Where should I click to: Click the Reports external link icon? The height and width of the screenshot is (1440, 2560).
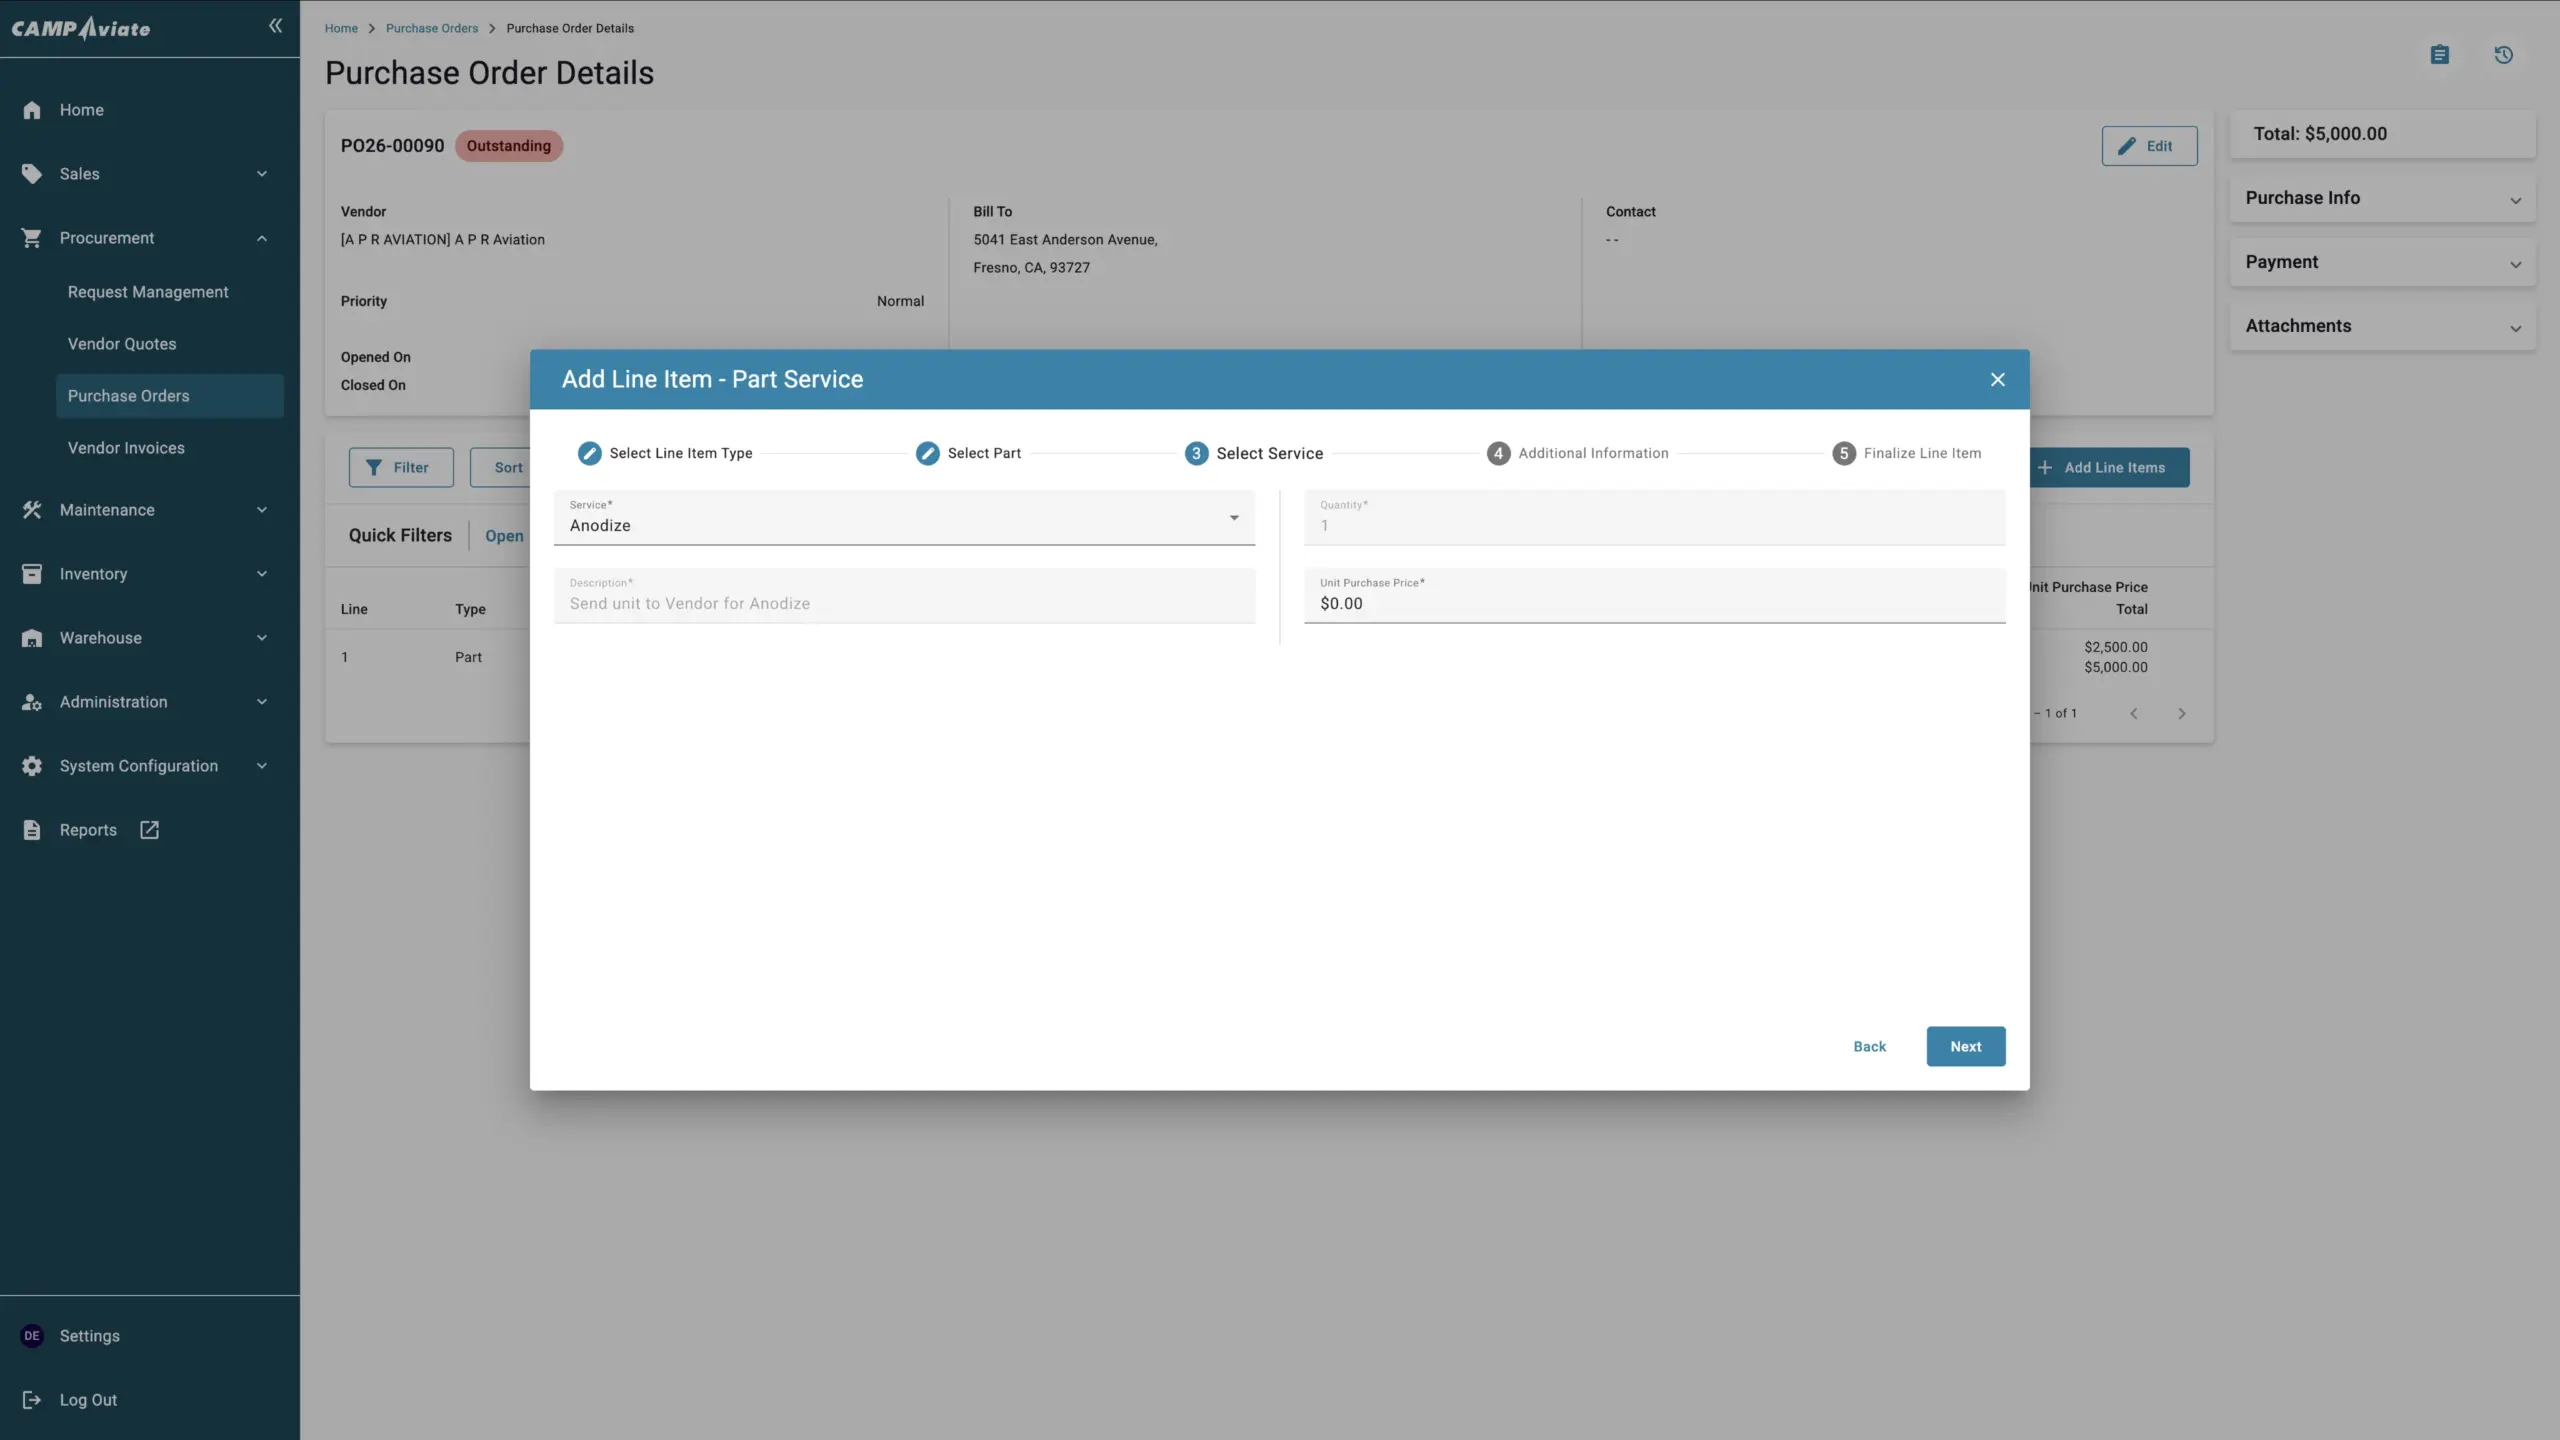pyautogui.click(x=149, y=830)
